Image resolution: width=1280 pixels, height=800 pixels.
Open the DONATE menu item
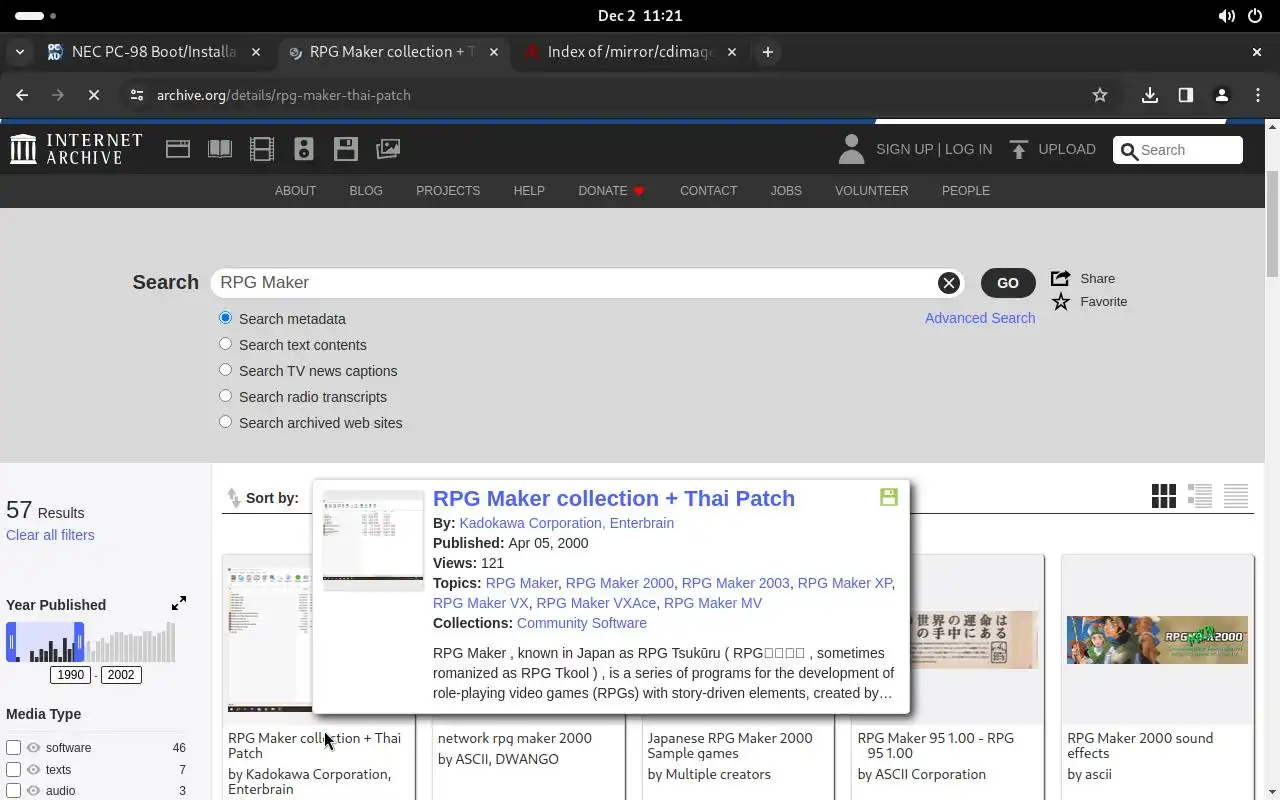[611, 191]
